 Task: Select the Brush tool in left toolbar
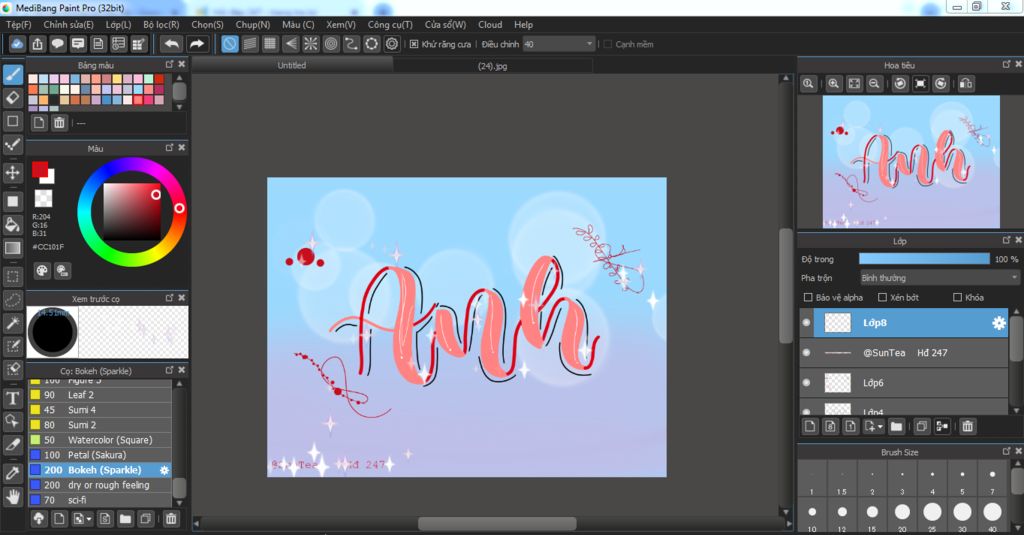[x=13, y=74]
